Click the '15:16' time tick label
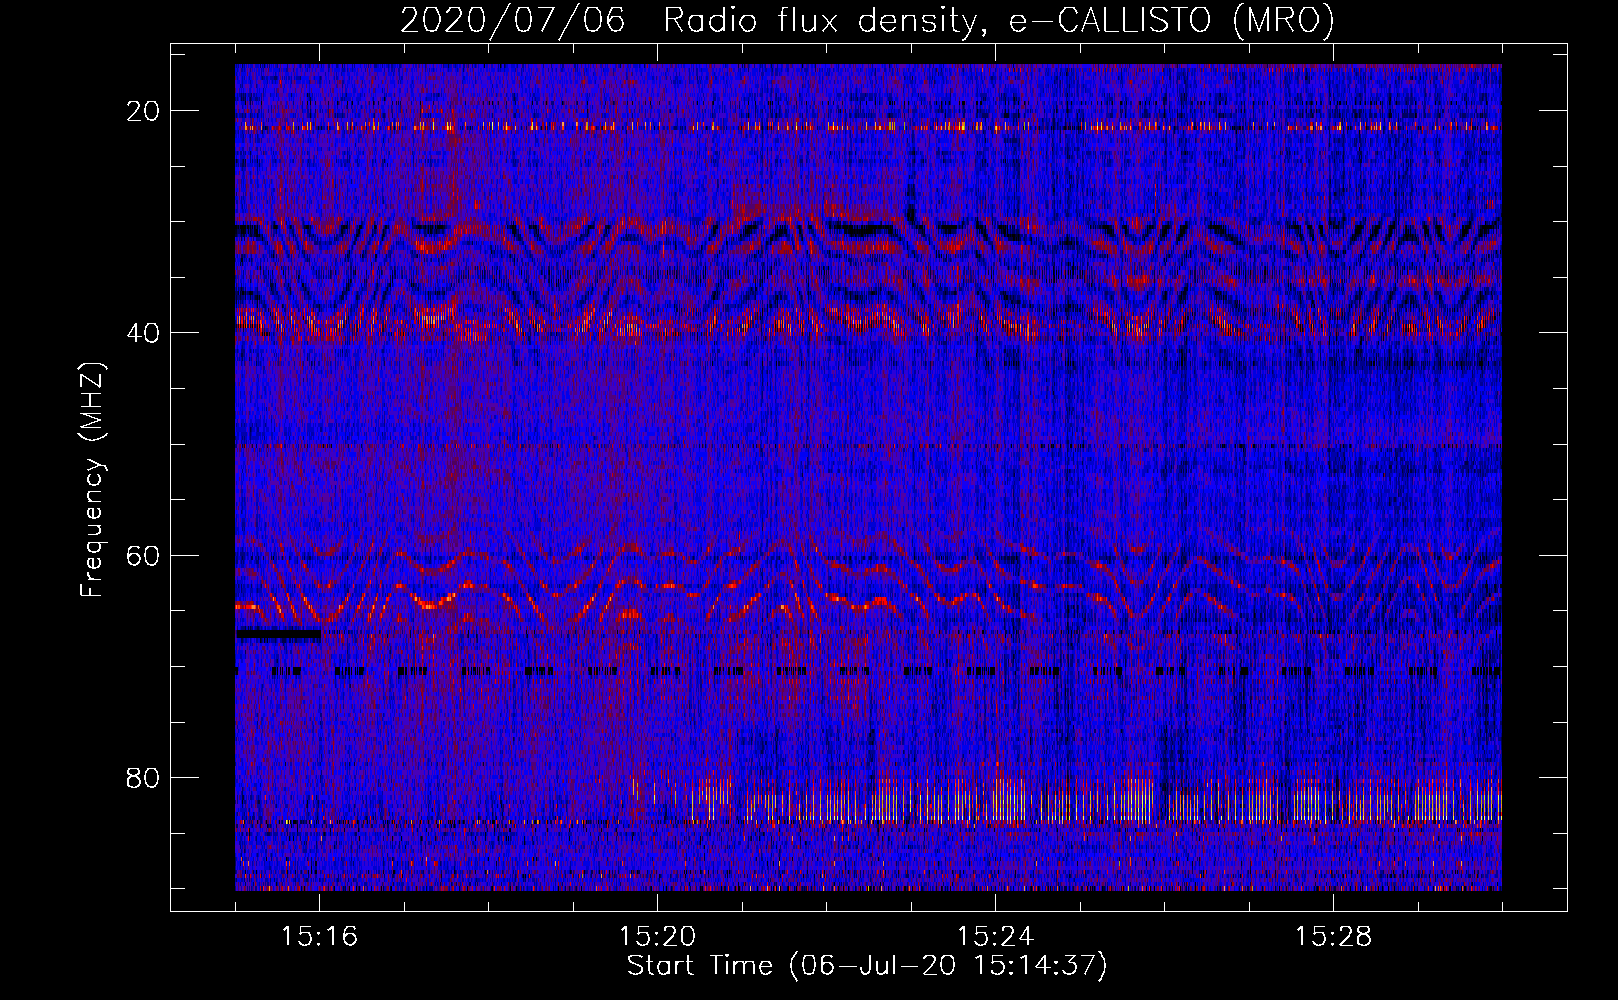The width and height of the screenshot is (1618, 1000). [320, 937]
